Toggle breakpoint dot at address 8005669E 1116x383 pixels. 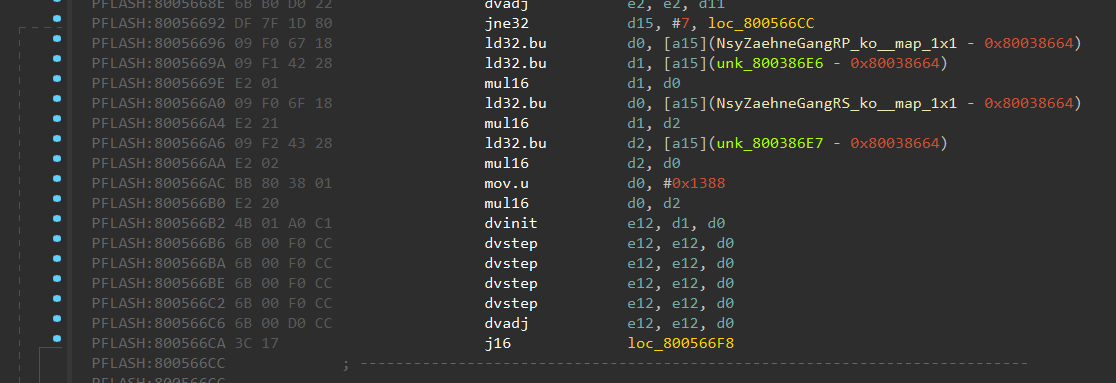pyautogui.click(x=57, y=78)
